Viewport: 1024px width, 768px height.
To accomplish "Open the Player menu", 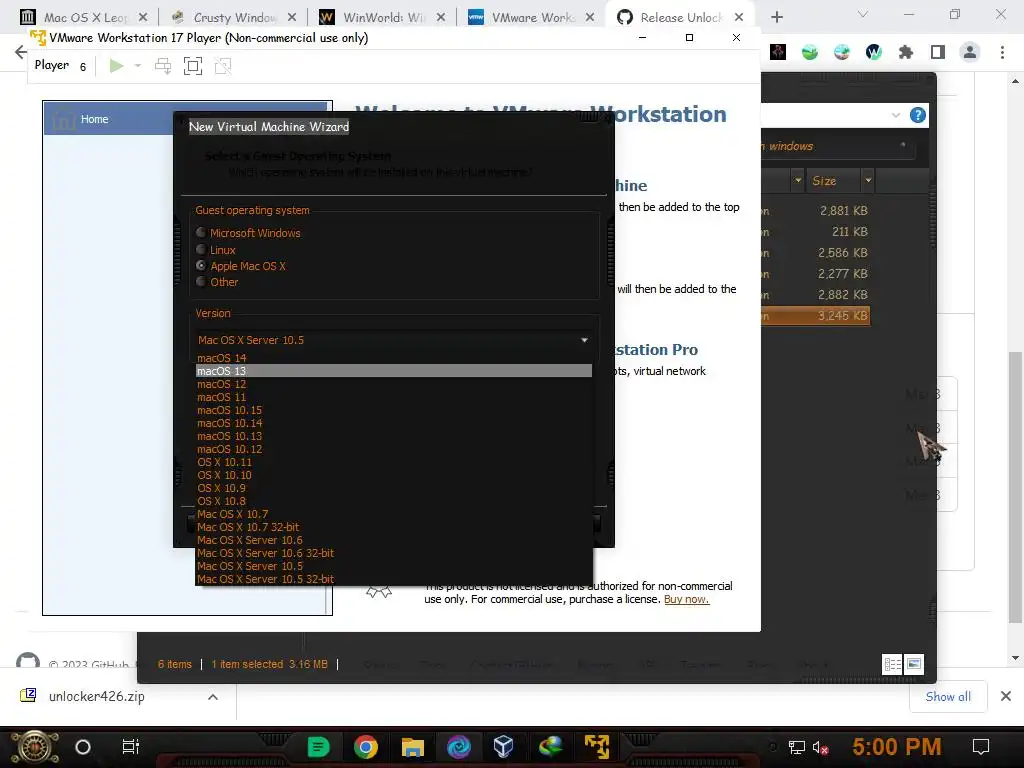I will pos(52,65).
